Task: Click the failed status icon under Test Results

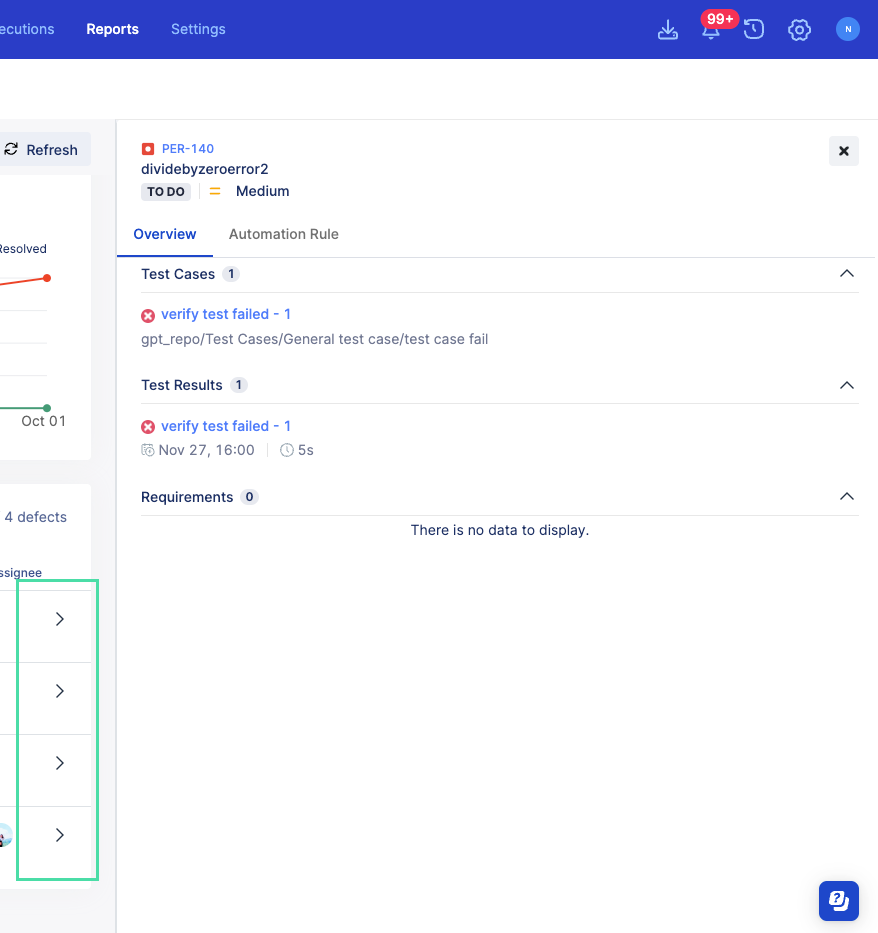Action: (148, 426)
